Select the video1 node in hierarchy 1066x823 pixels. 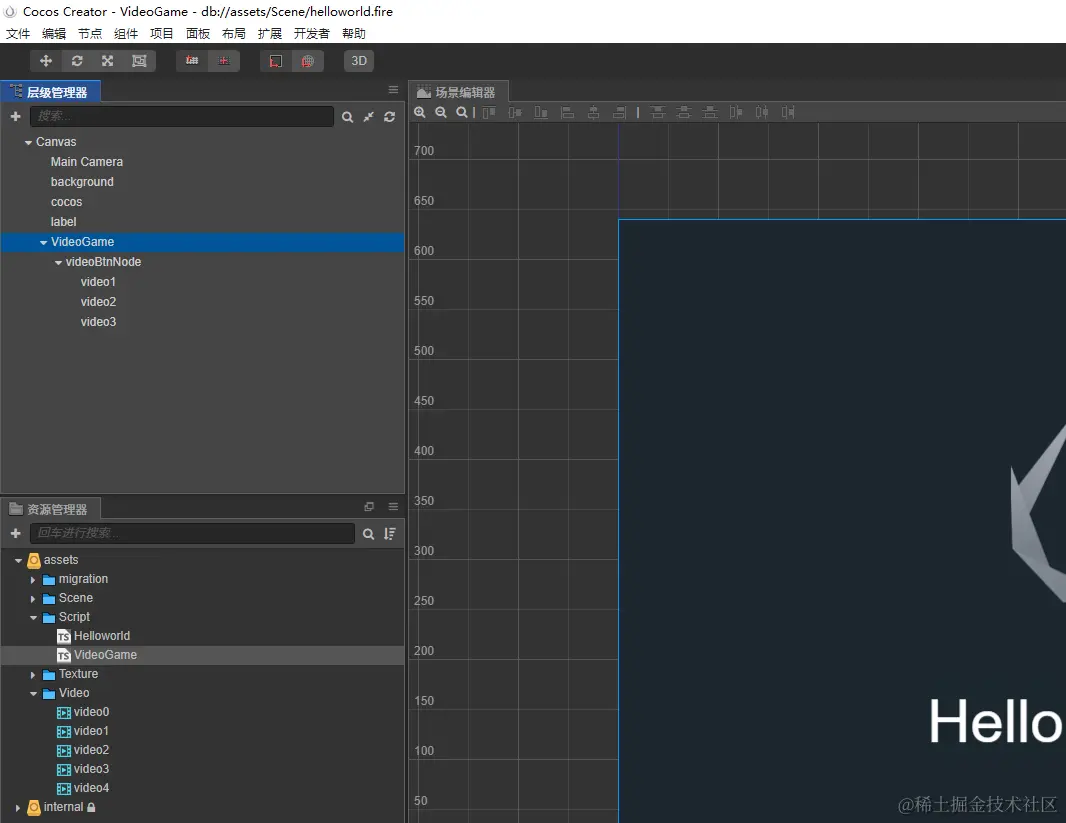pos(98,281)
